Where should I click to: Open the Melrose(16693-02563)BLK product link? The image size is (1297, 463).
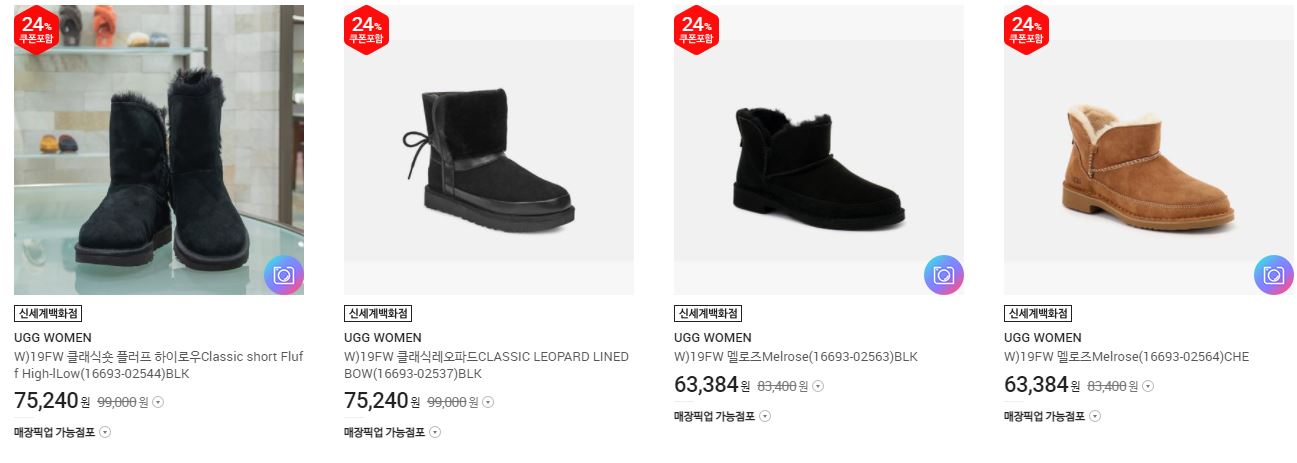coord(796,357)
